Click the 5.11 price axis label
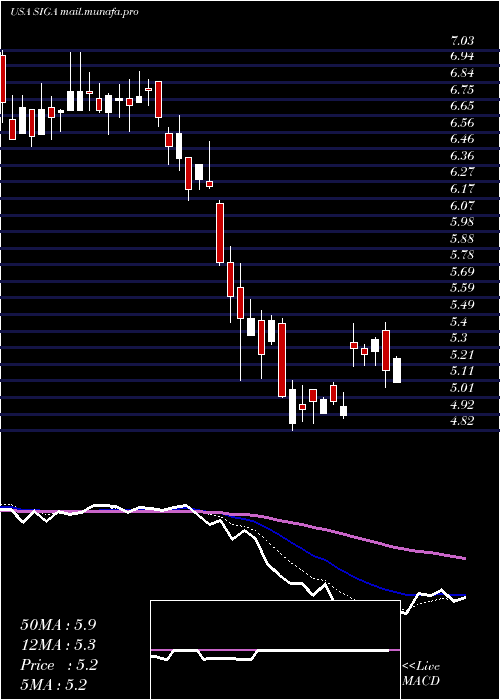The height and width of the screenshot is (700, 500). point(462,371)
